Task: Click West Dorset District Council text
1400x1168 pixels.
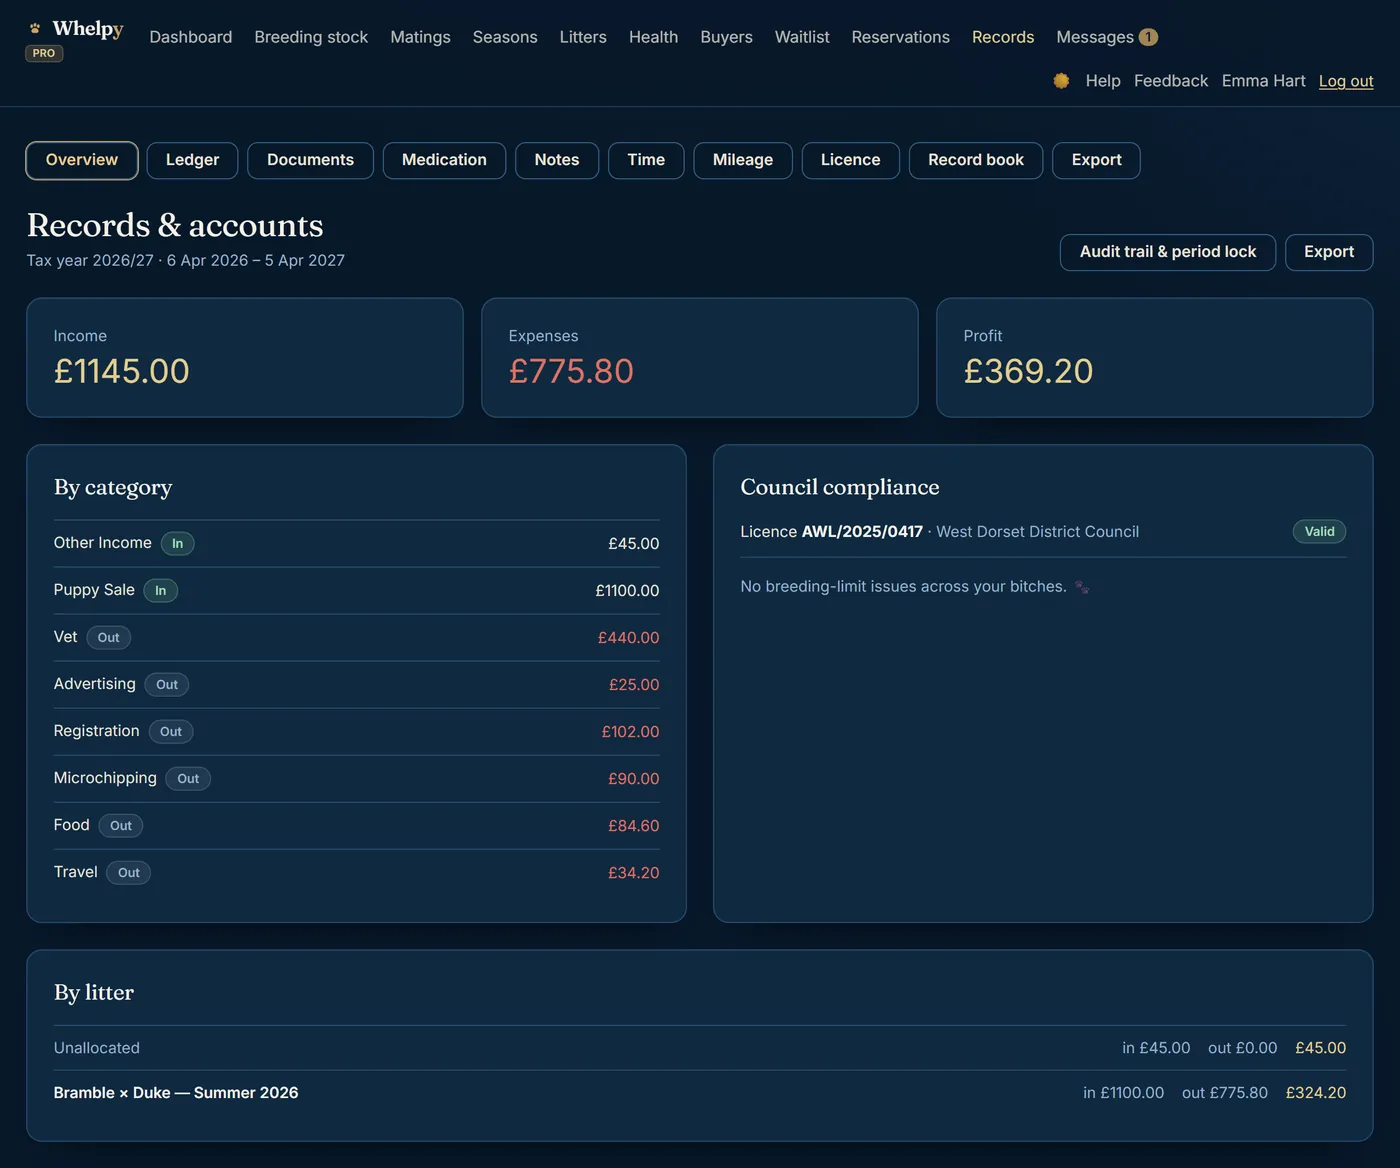Action: [x=1037, y=532]
